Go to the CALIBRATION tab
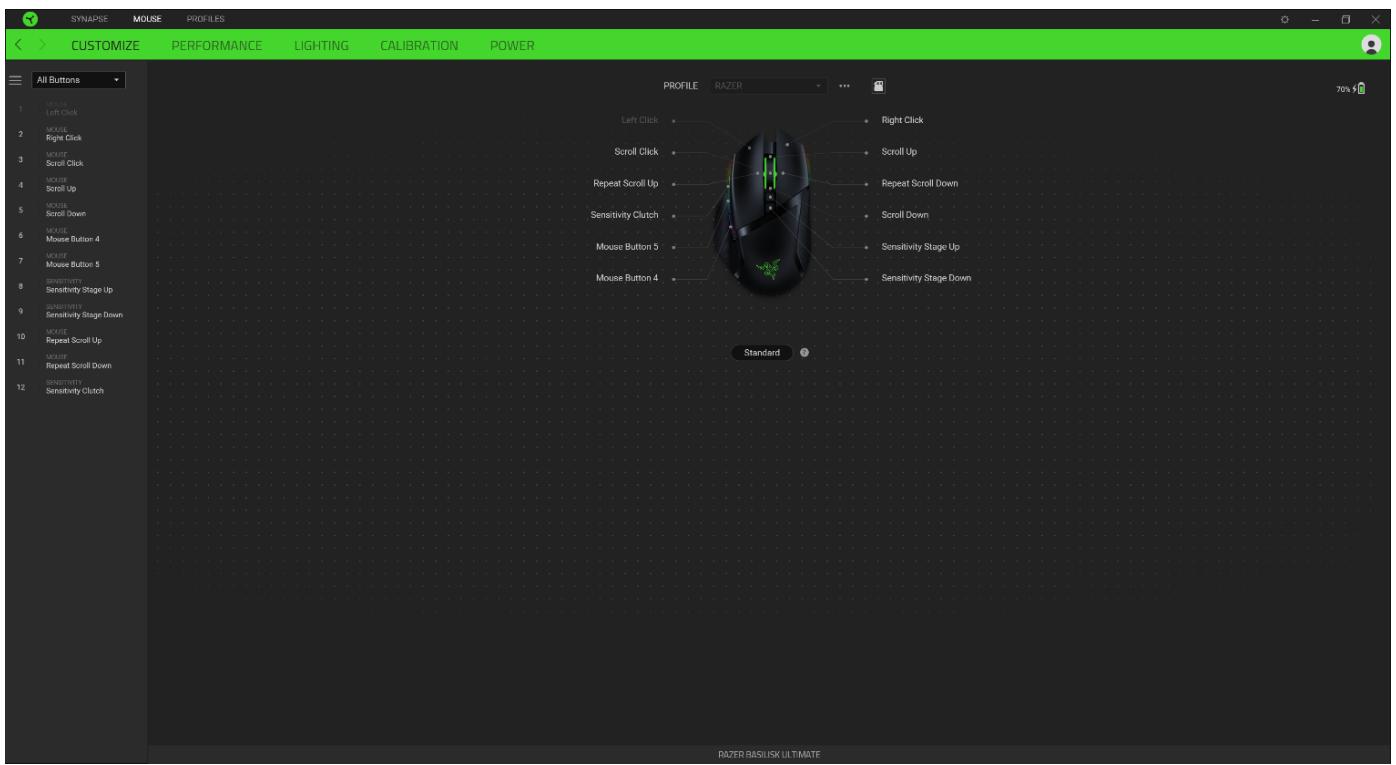 pyautogui.click(x=420, y=46)
